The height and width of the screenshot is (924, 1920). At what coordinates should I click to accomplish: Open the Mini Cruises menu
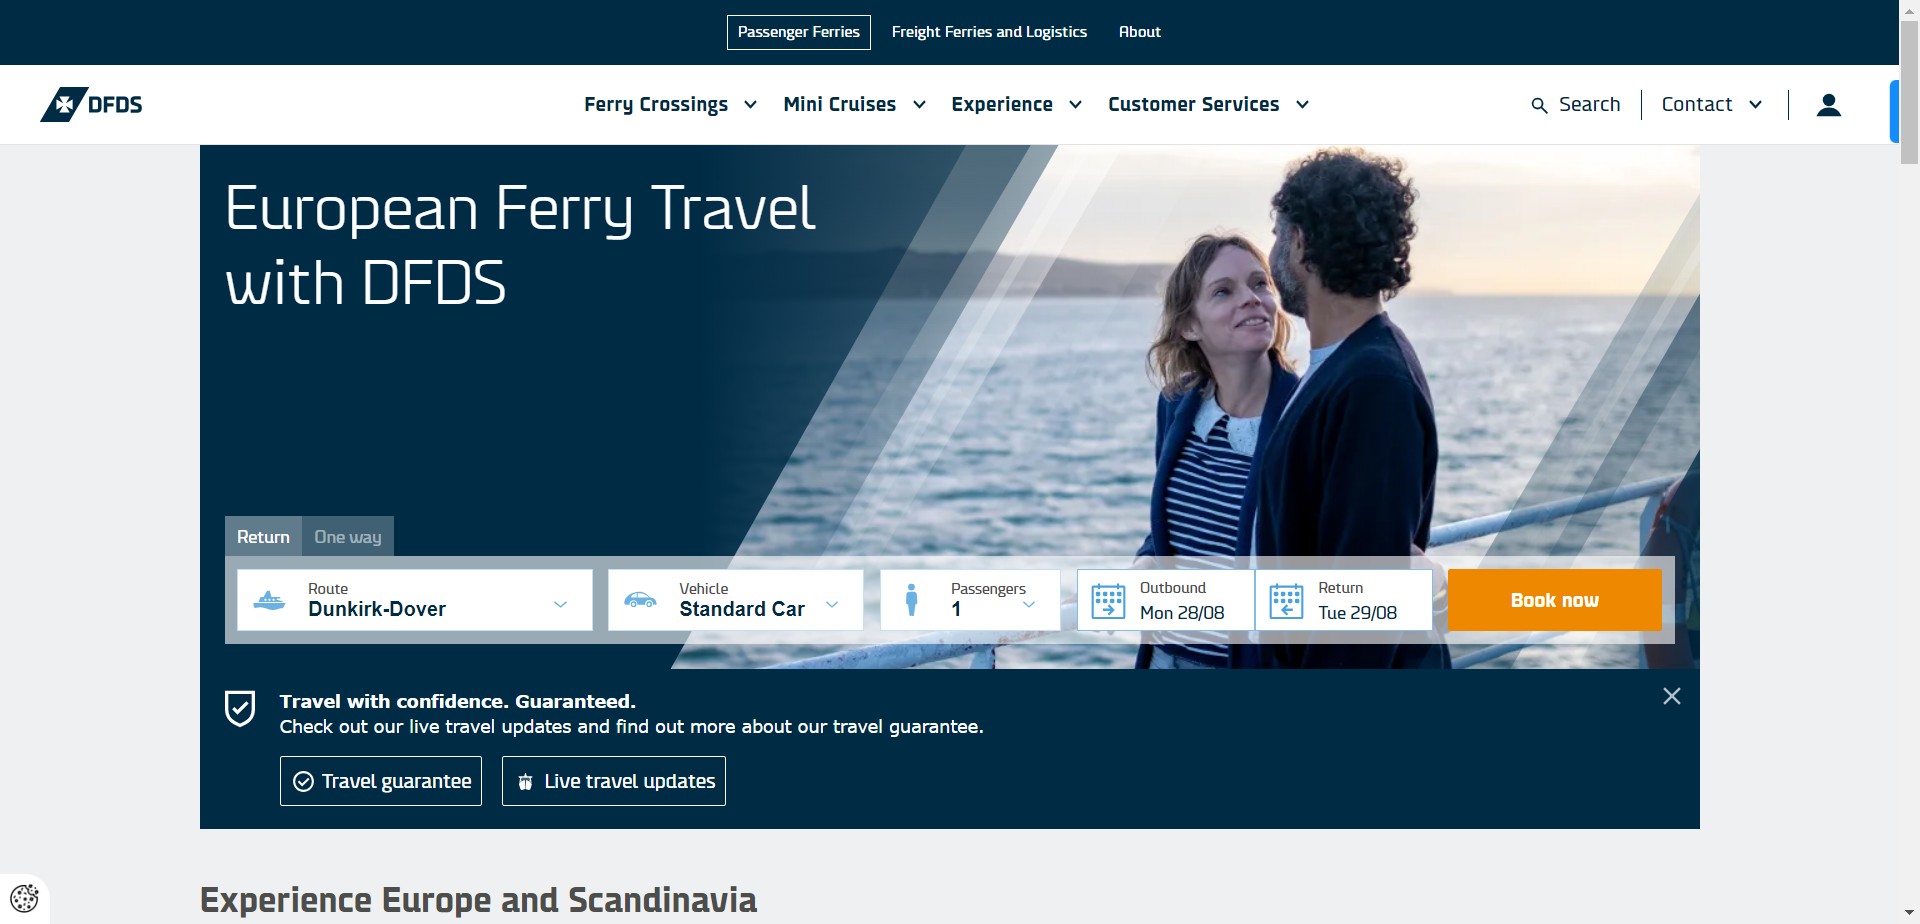tap(854, 104)
